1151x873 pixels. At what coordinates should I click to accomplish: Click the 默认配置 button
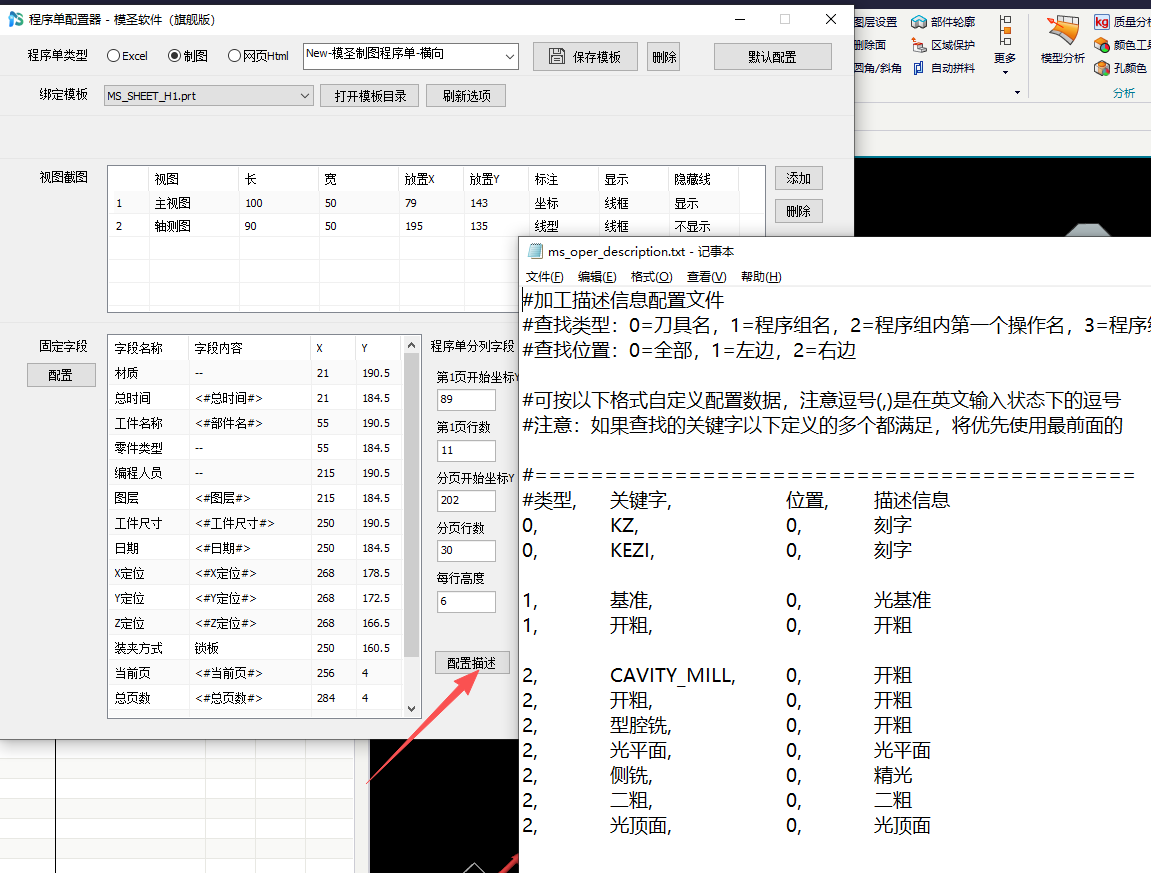click(x=772, y=57)
